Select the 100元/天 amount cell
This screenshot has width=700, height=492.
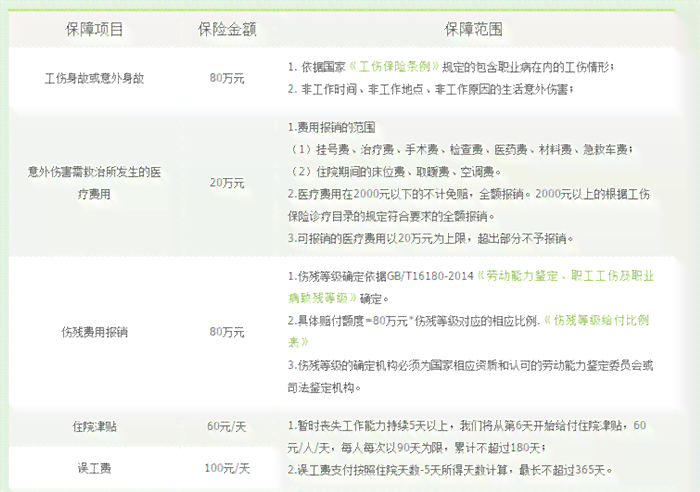(x=227, y=468)
